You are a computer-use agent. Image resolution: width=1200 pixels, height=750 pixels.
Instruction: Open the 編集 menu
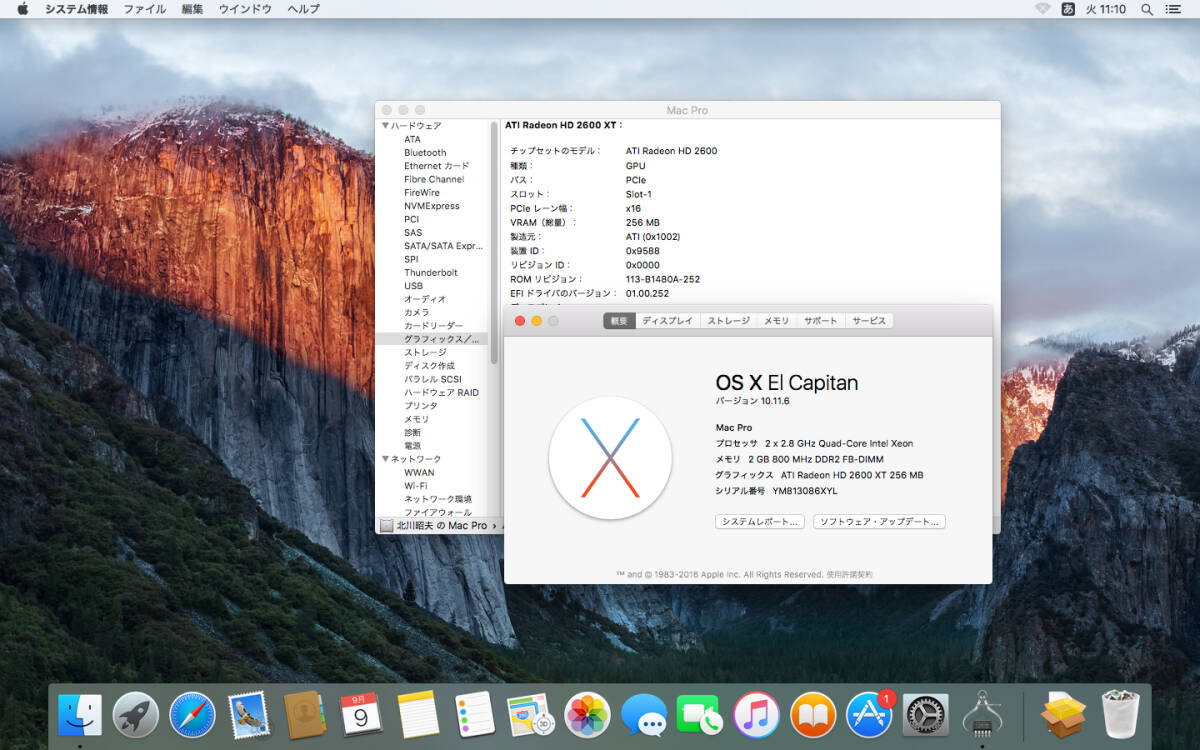[192, 9]
